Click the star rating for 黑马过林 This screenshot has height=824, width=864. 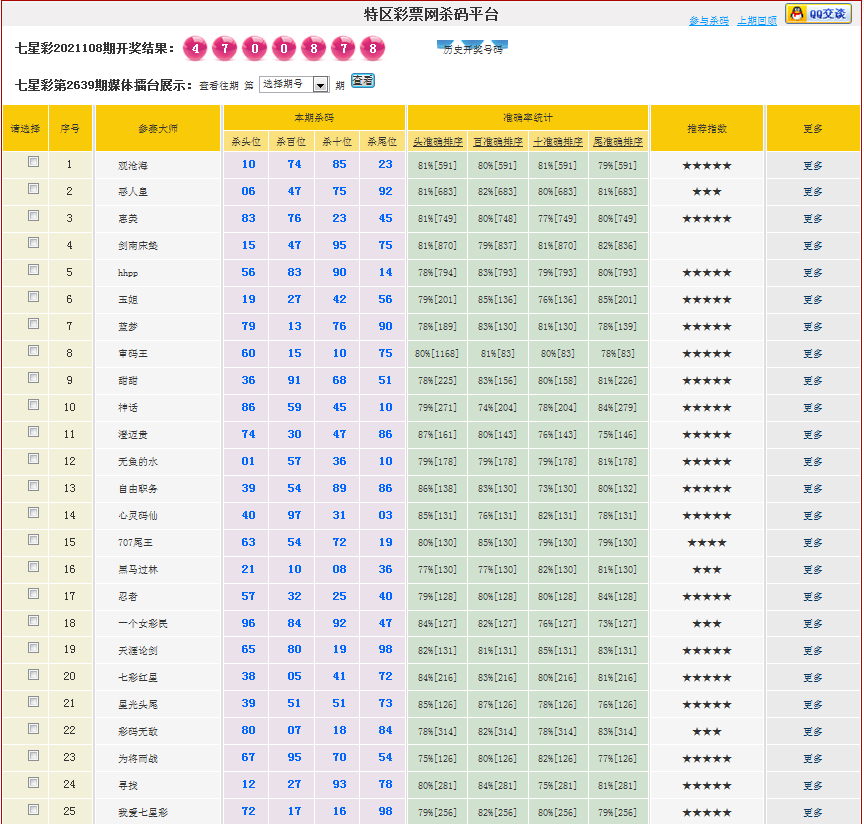click(x=706, y=570)
